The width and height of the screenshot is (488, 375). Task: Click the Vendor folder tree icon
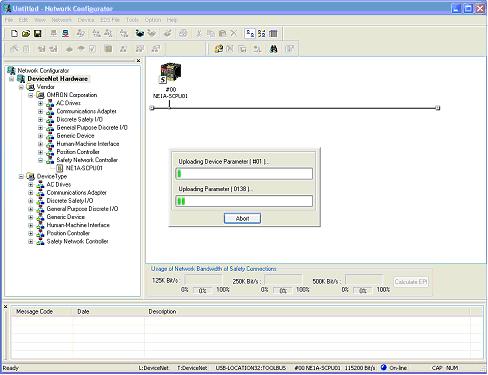click(x=31, y=87)
